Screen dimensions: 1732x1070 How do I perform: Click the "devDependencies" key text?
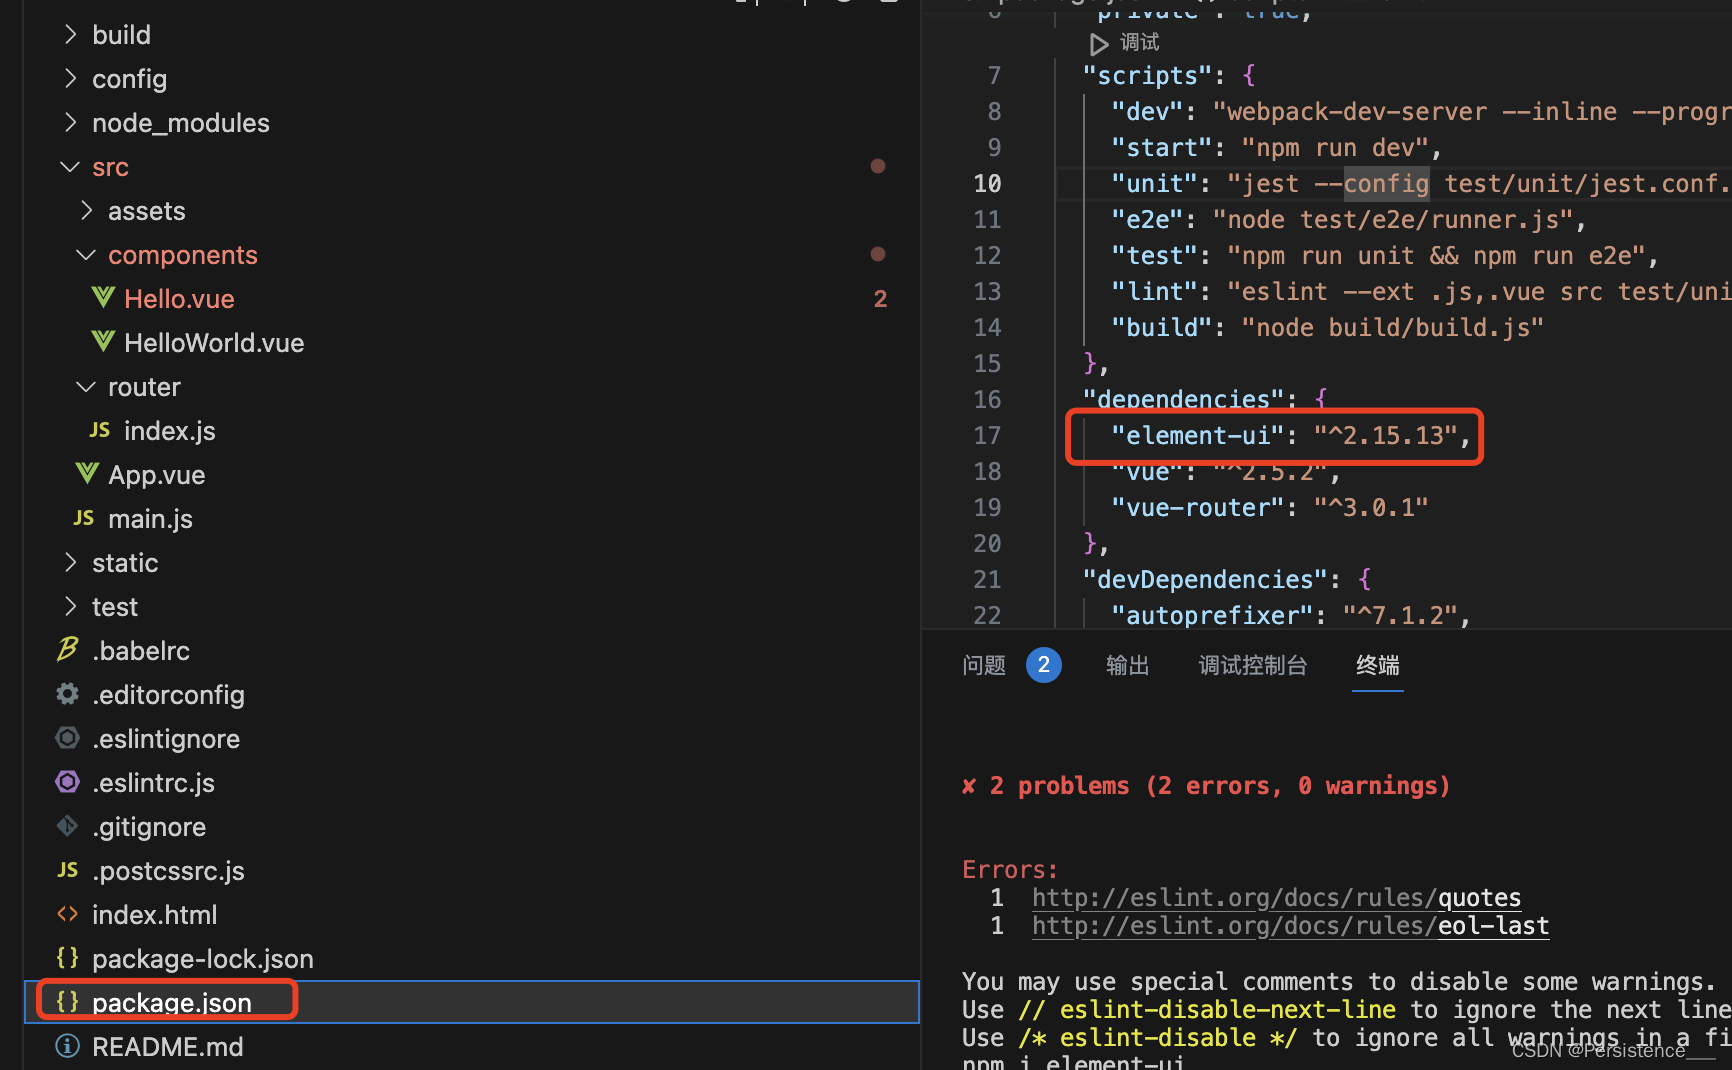click(1204, 580)
